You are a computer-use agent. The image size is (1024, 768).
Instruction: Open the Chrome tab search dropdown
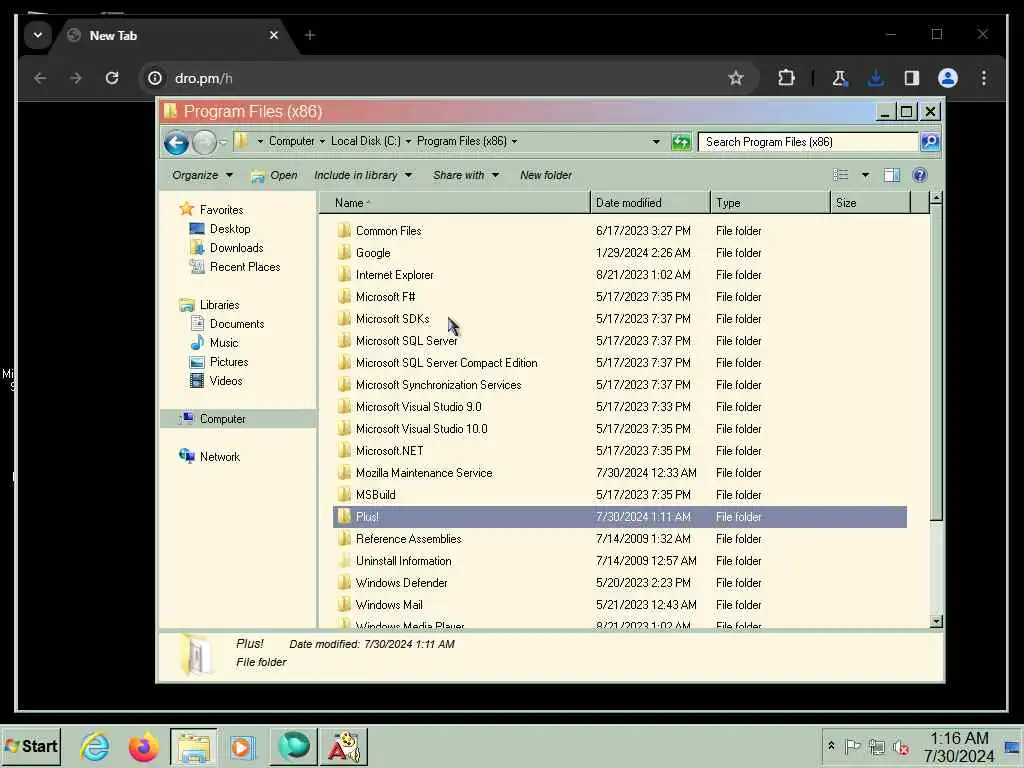38,35
